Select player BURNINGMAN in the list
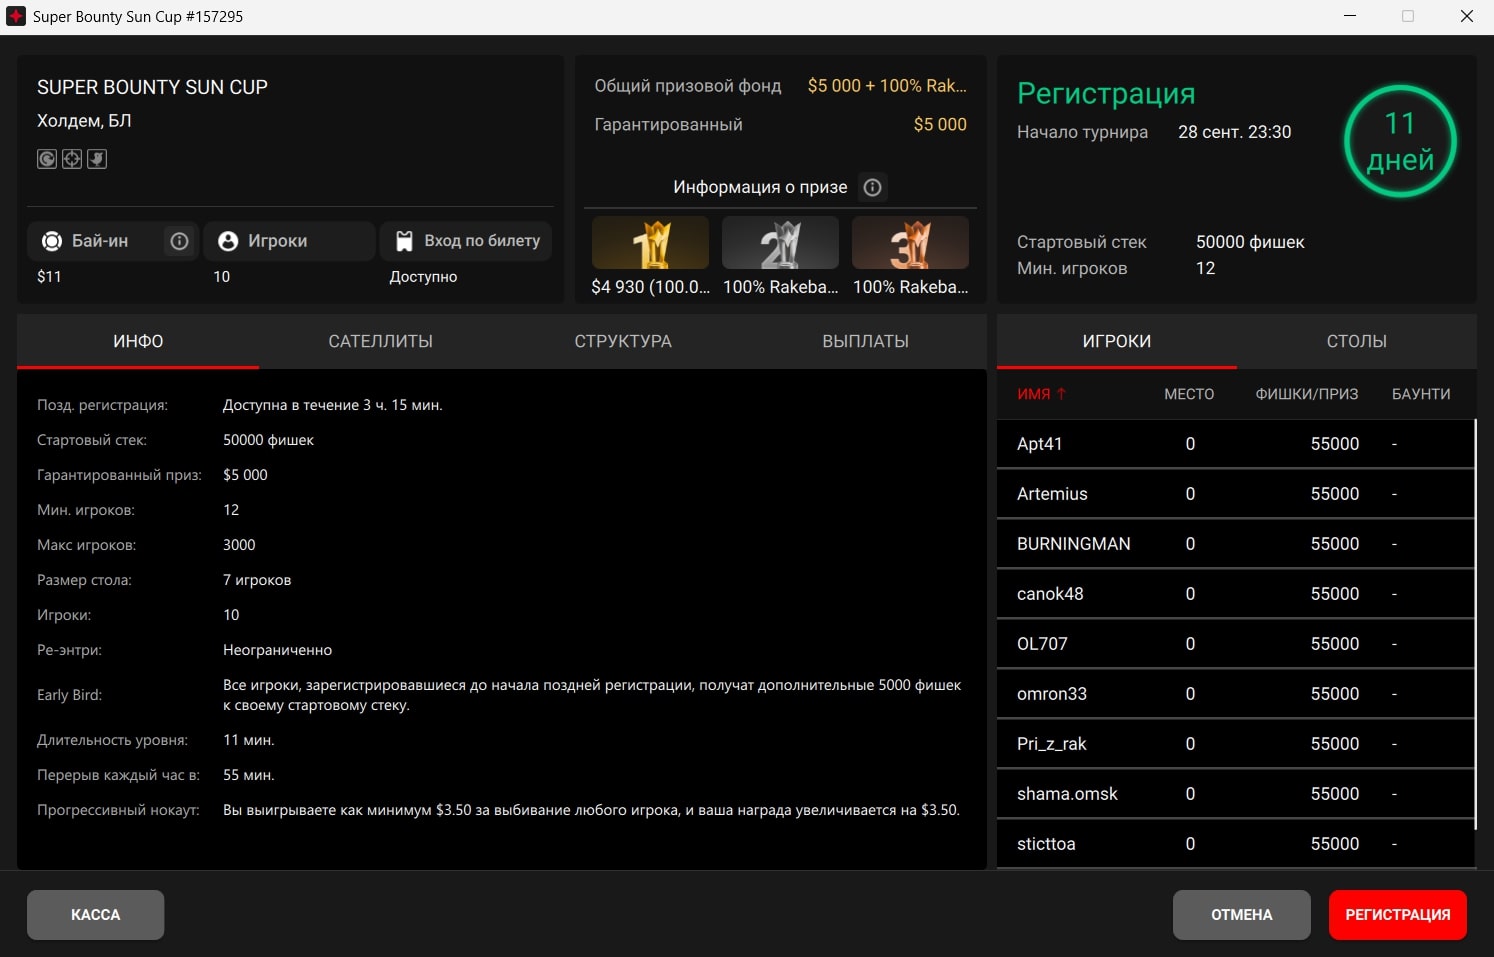Image resolution: width=1494 pixels, height=957 pixels. 1074,544
